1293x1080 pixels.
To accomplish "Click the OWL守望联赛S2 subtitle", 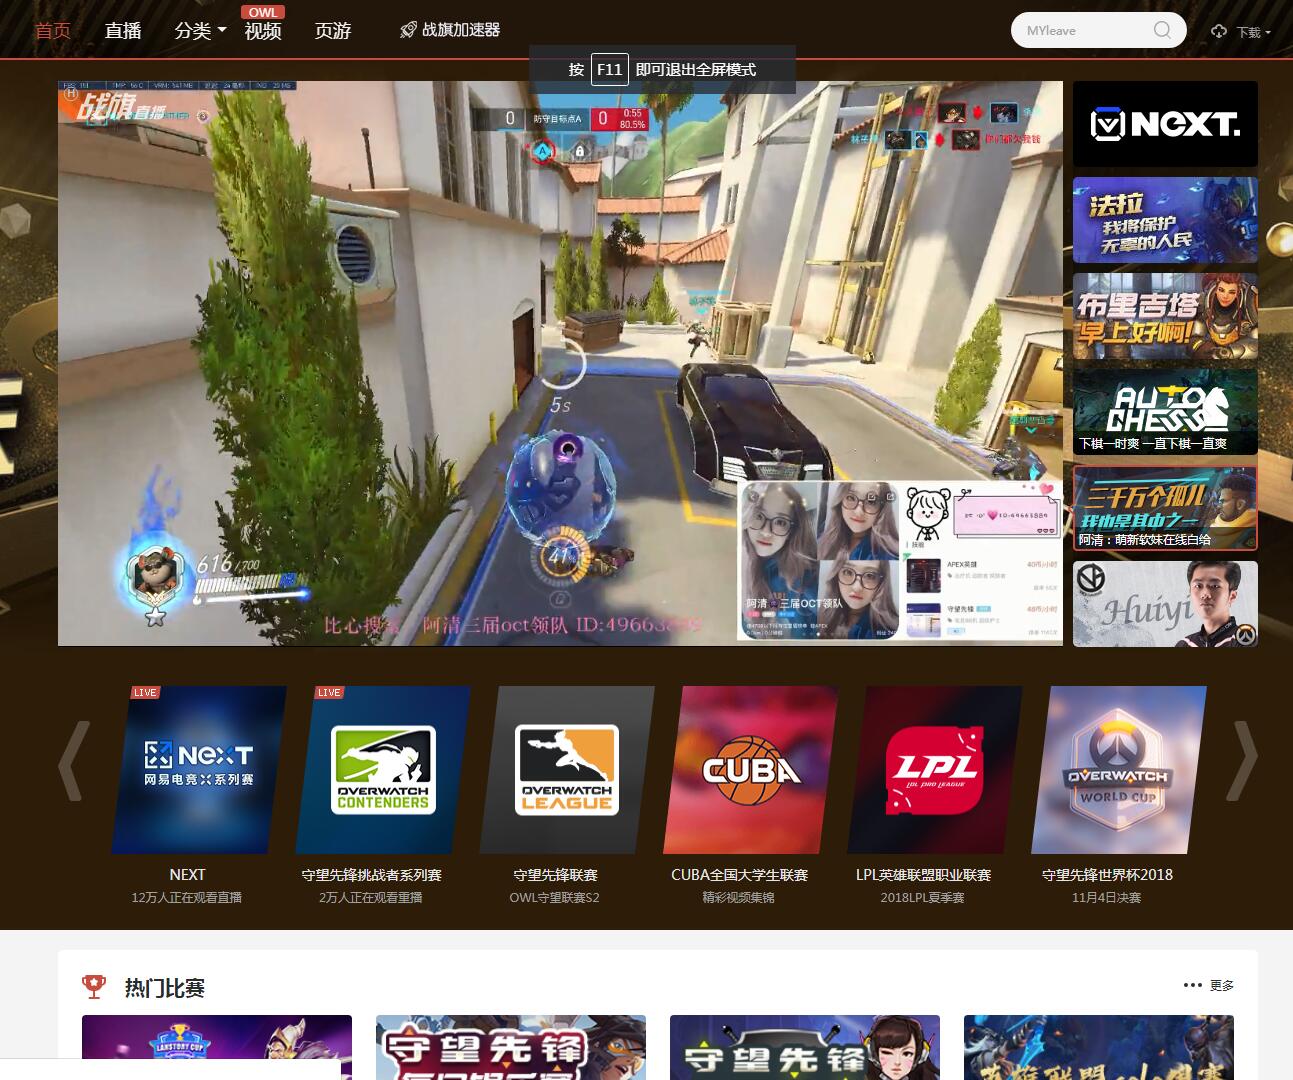I will click(x=555, y=898).
